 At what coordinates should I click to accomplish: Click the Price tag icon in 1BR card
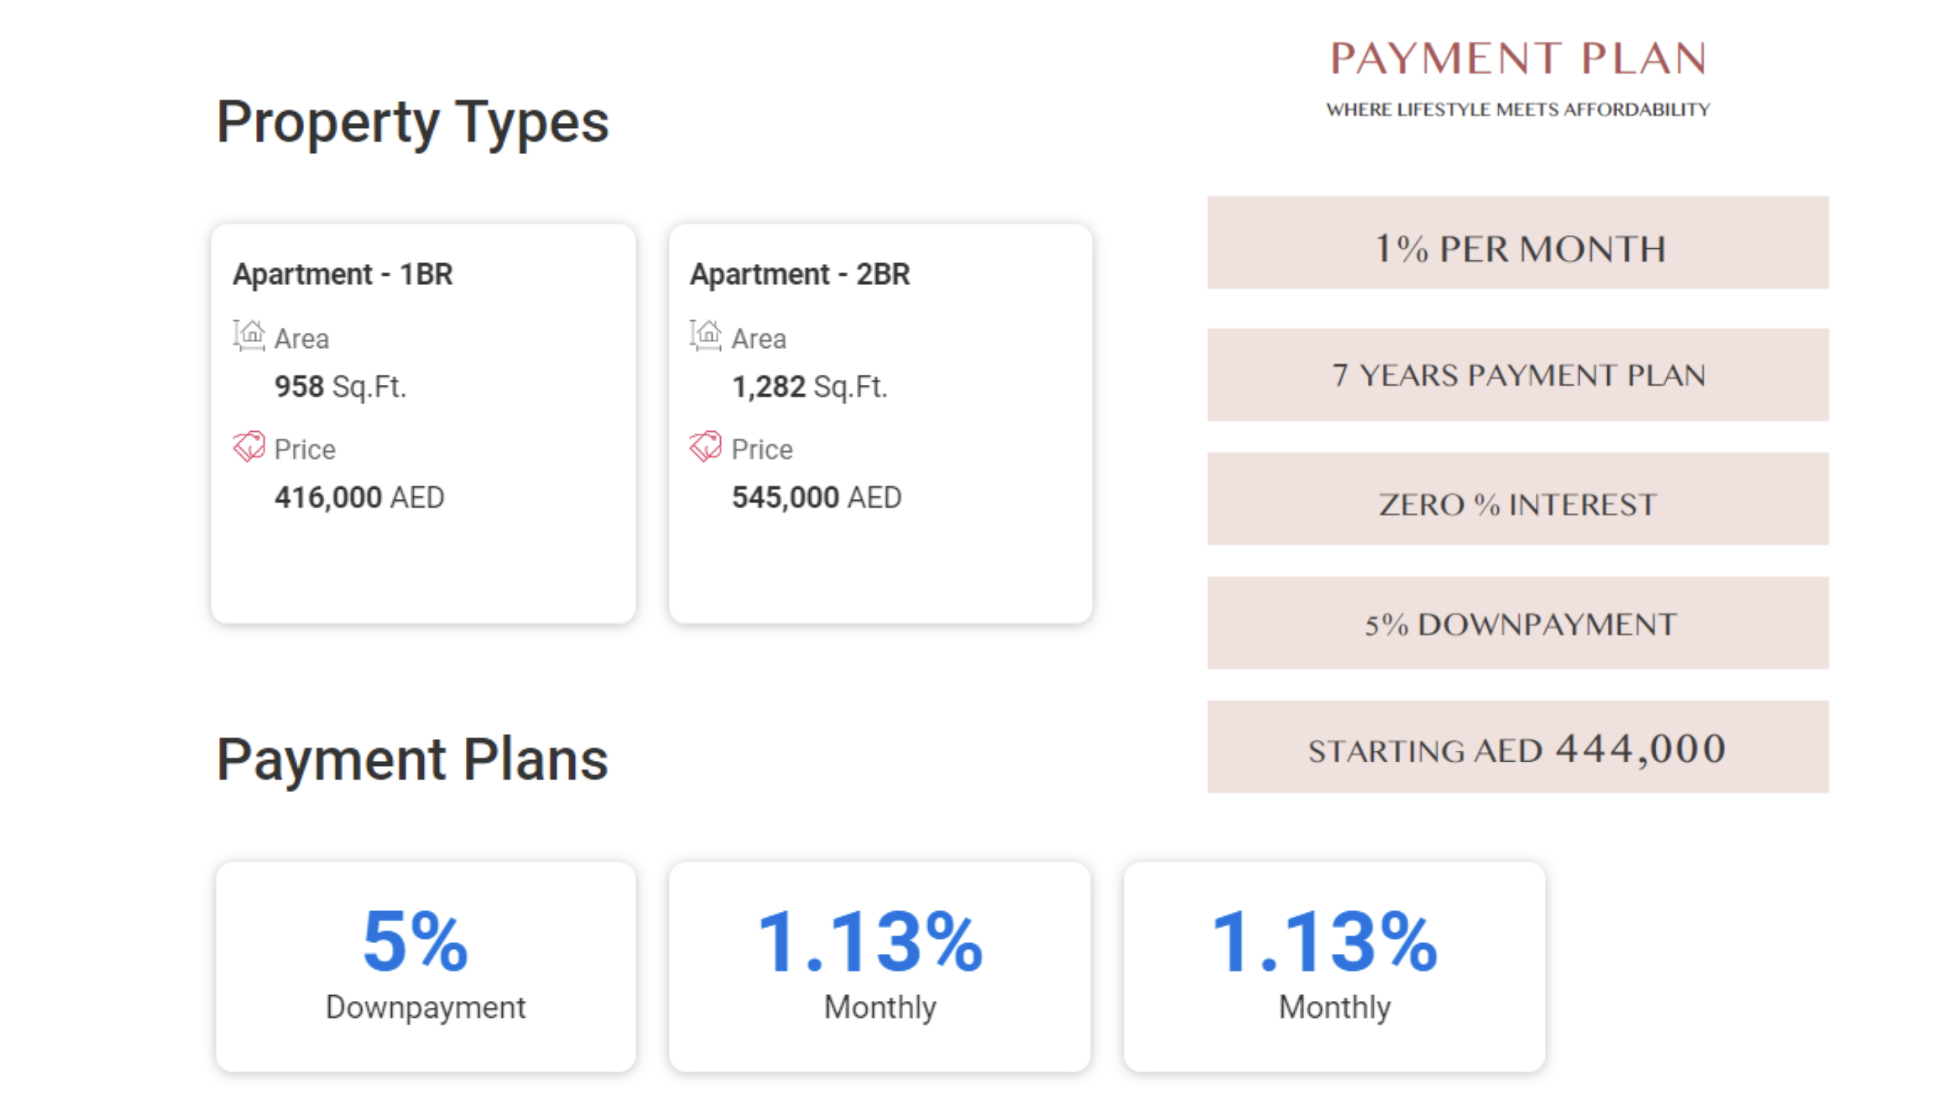tap(249, 446)
